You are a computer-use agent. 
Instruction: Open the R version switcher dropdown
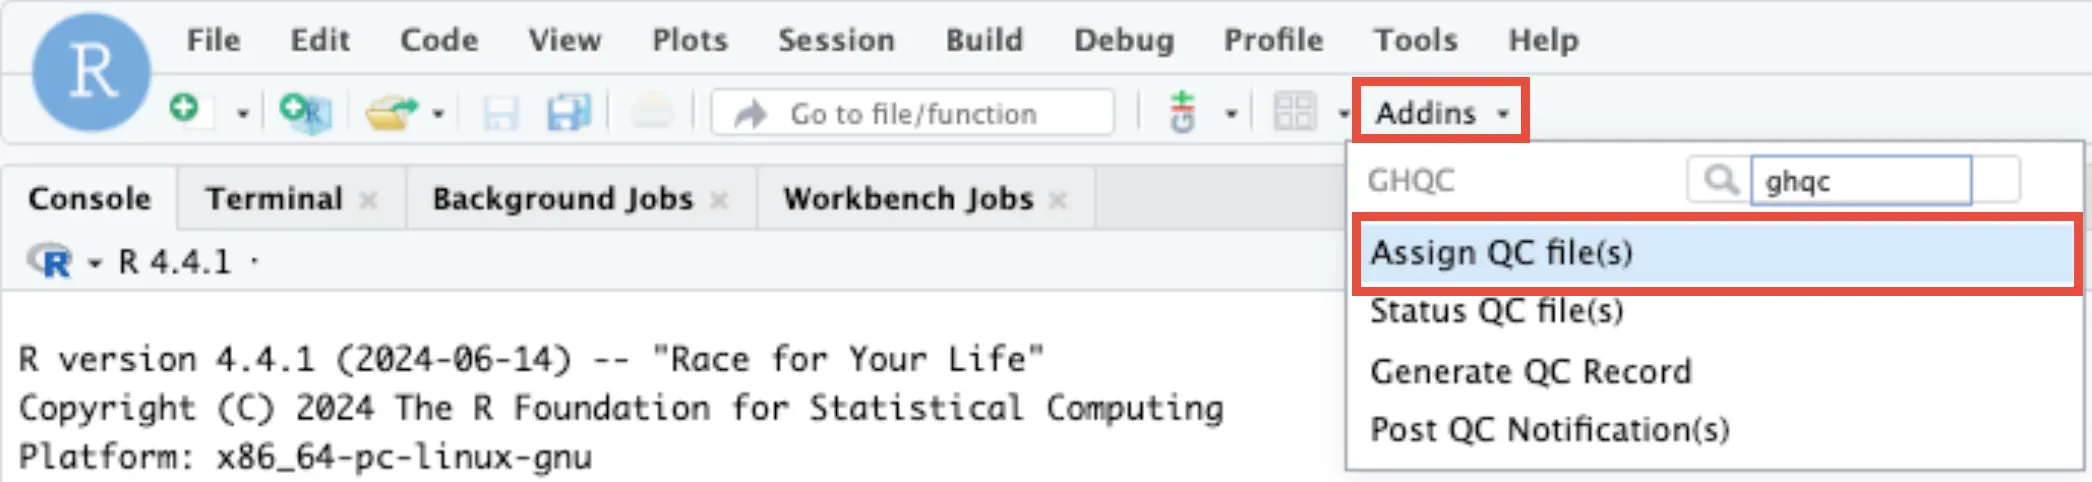pos(95,263)
